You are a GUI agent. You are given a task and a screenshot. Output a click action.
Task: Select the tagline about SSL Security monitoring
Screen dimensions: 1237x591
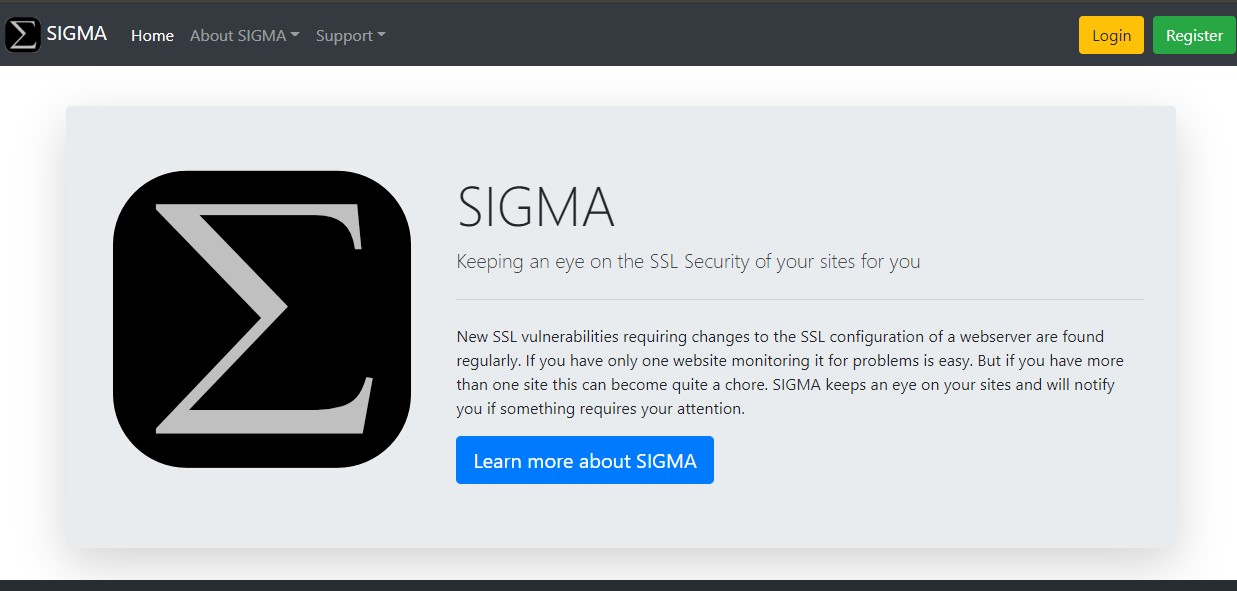[x=688, y=261]
